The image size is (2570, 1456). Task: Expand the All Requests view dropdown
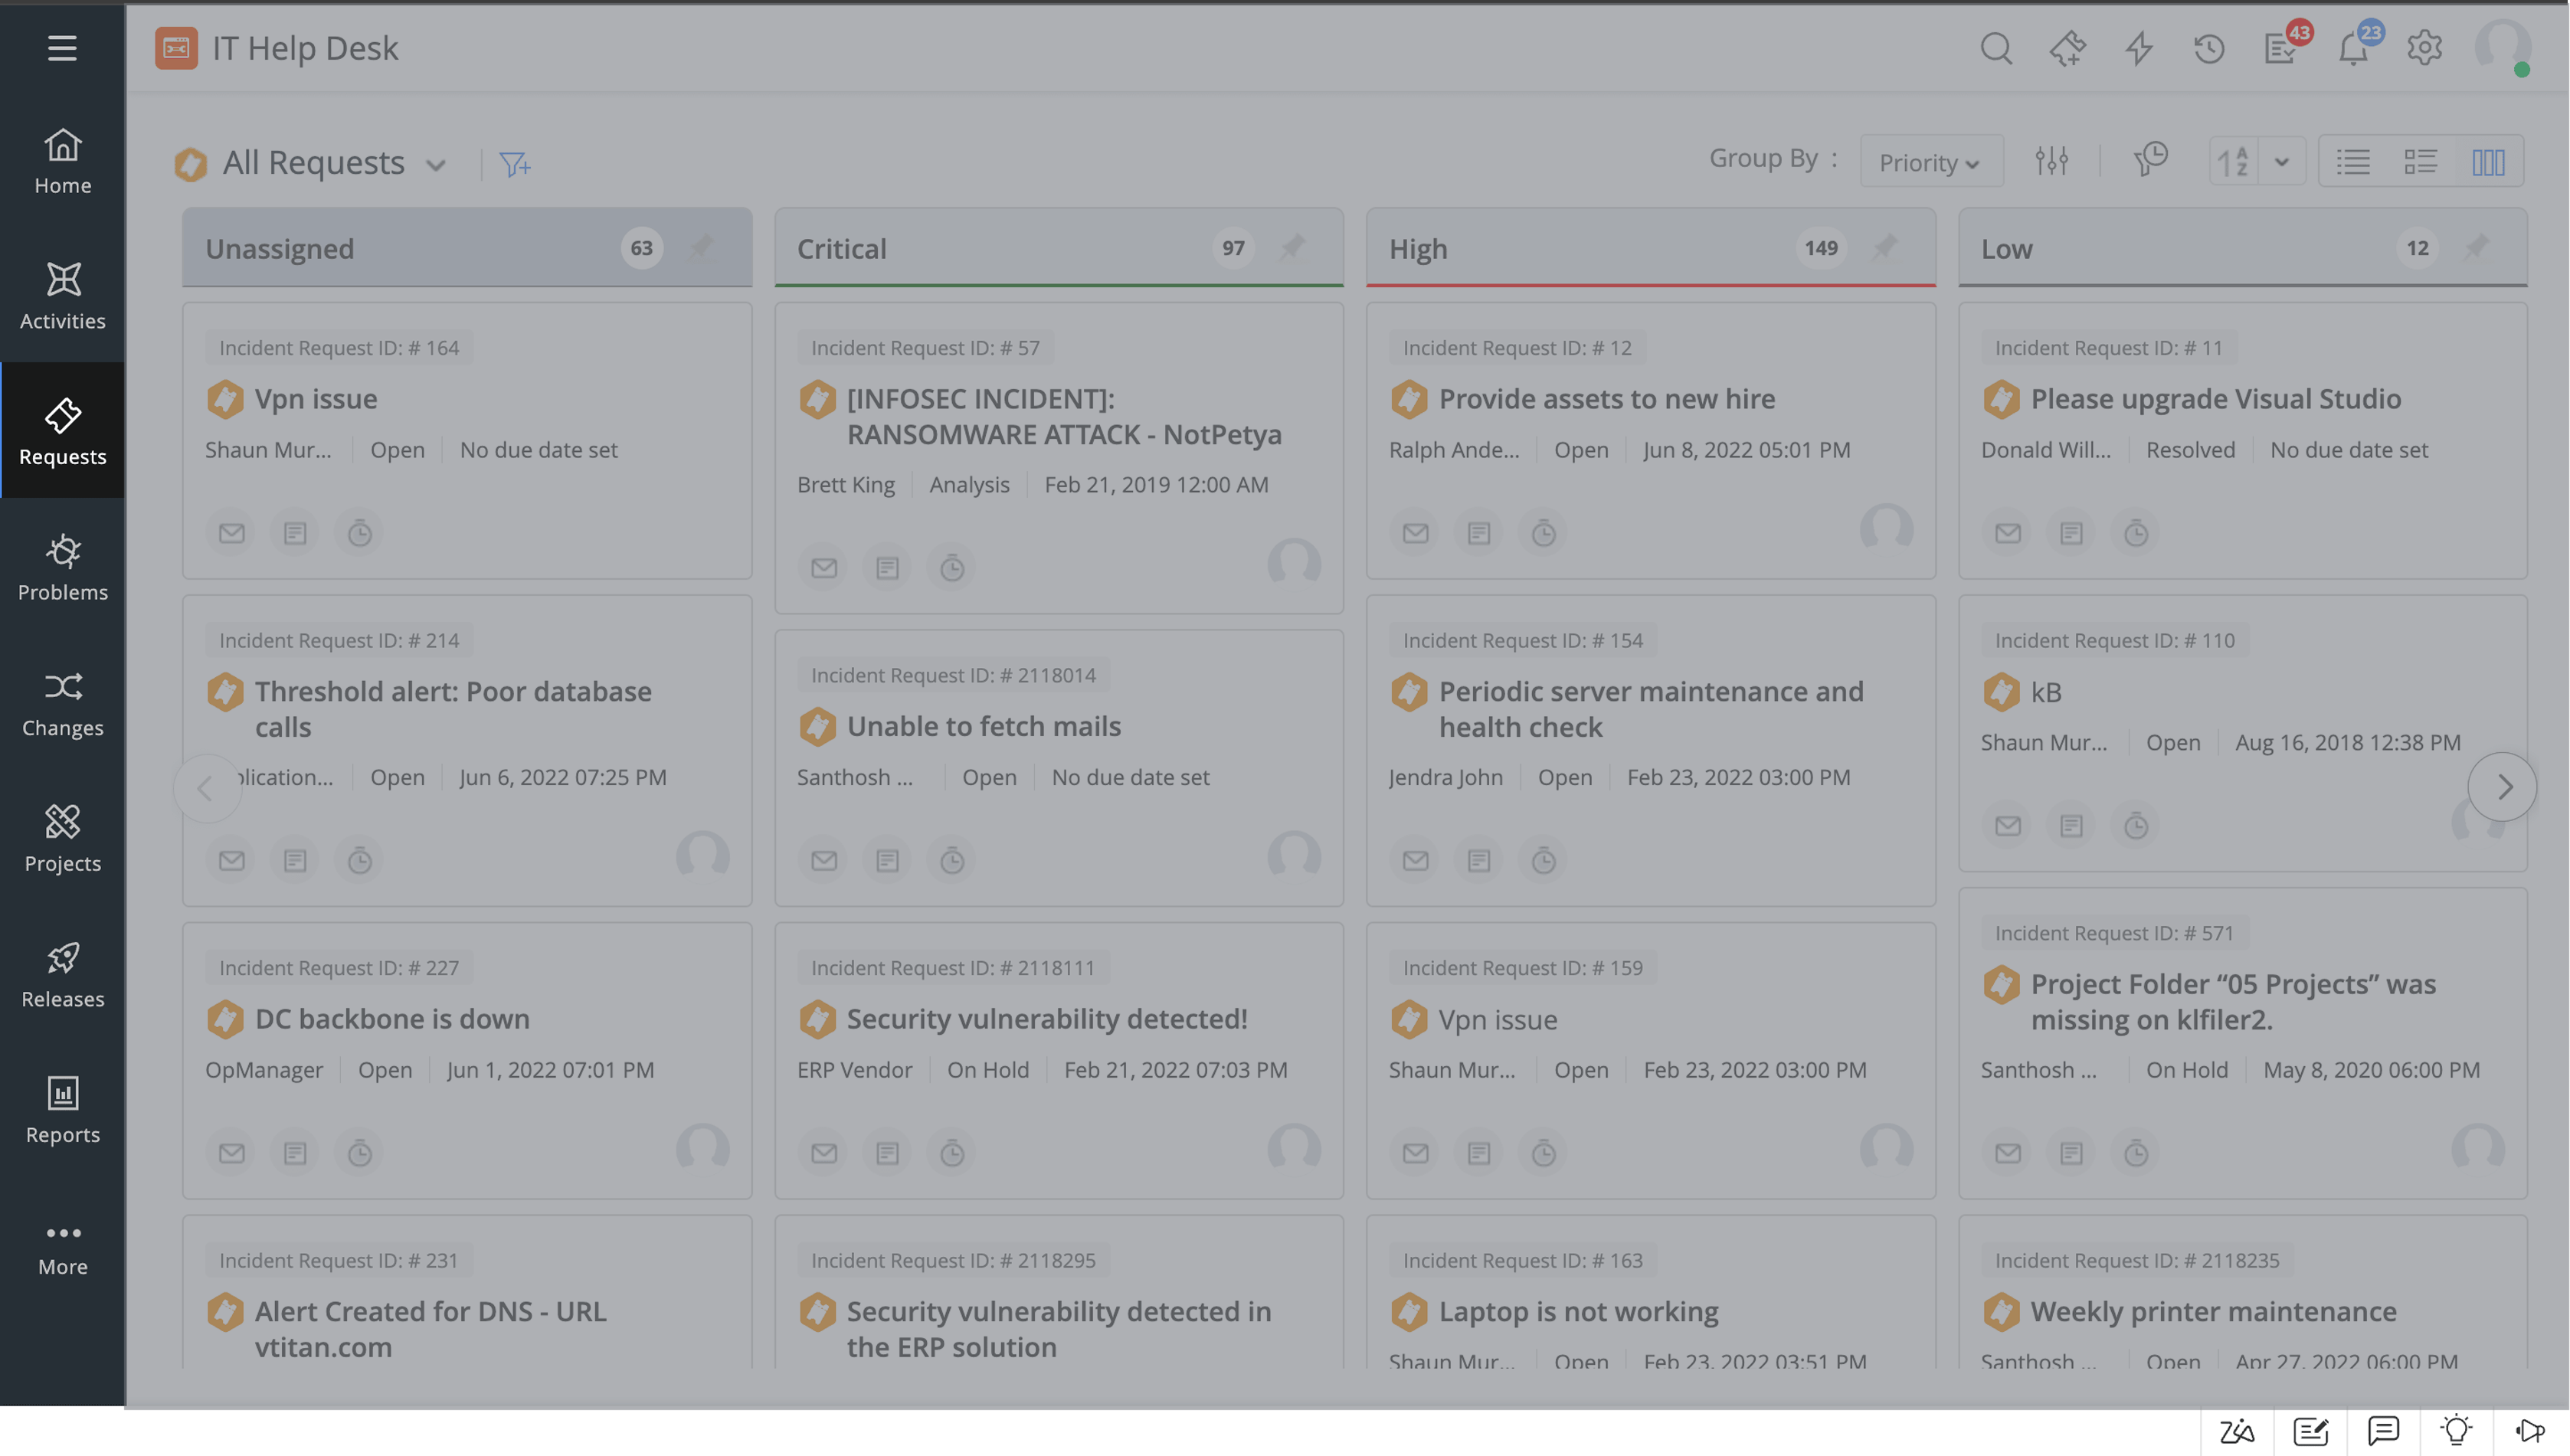pos(437,164)
